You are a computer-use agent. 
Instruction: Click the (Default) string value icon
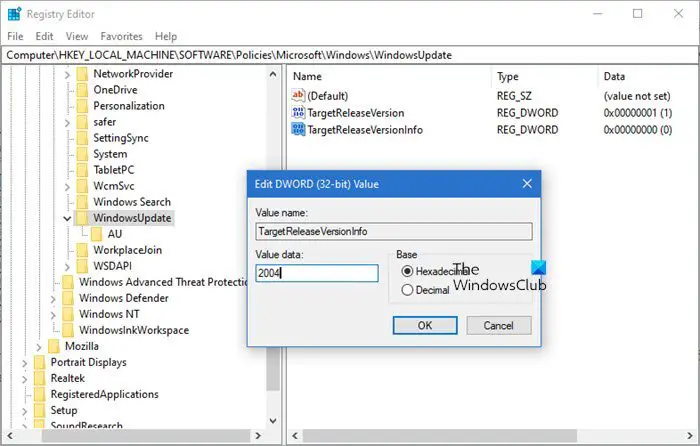coord(298,96)
